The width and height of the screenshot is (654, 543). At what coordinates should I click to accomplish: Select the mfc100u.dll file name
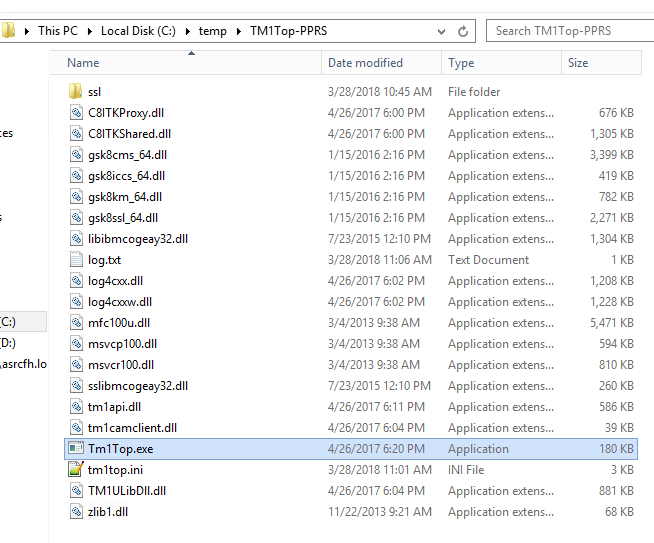coord(119,323)
